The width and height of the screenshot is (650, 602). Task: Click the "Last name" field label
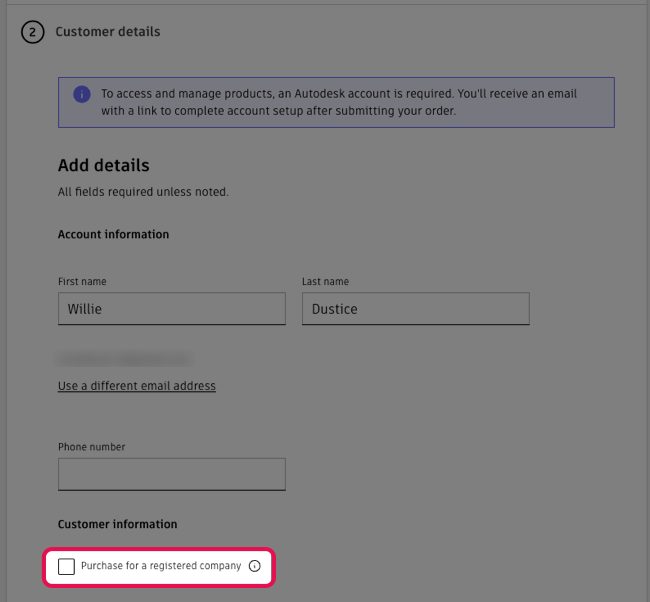click(325, 282)
